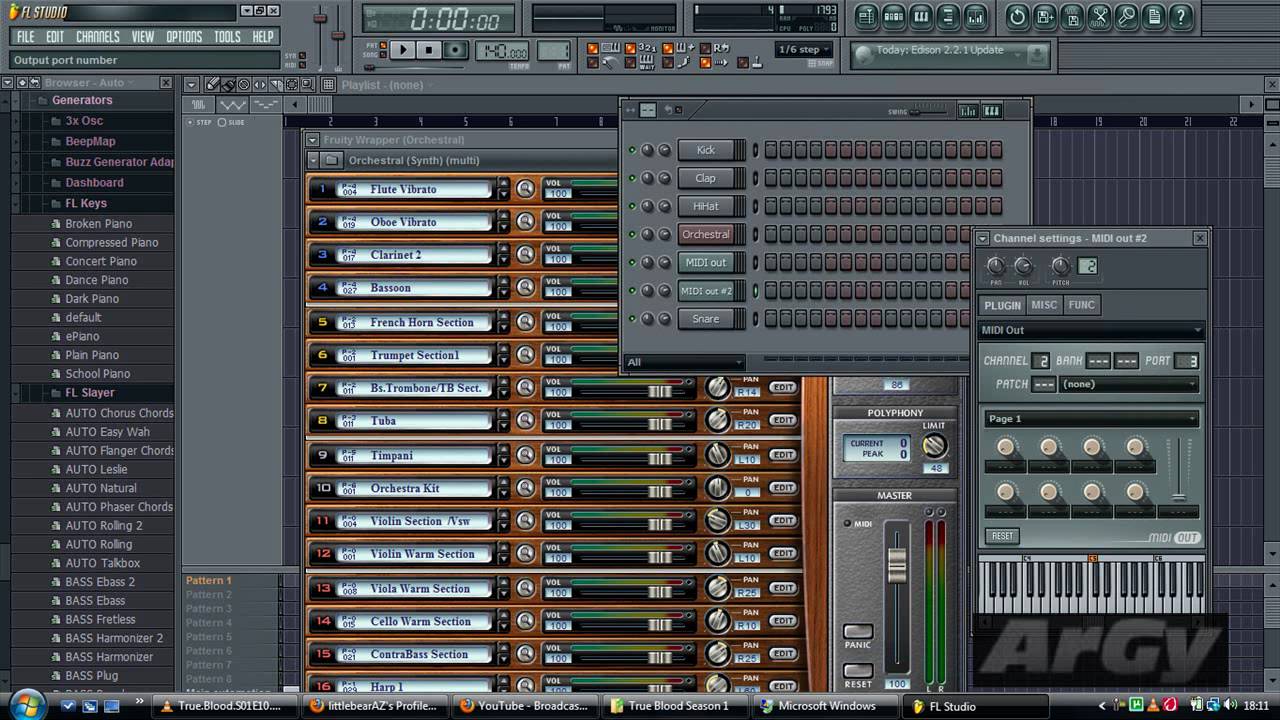This screenshot has height=720, width=1280.
Task: Click the Windows Start orb
Action: 28,704
